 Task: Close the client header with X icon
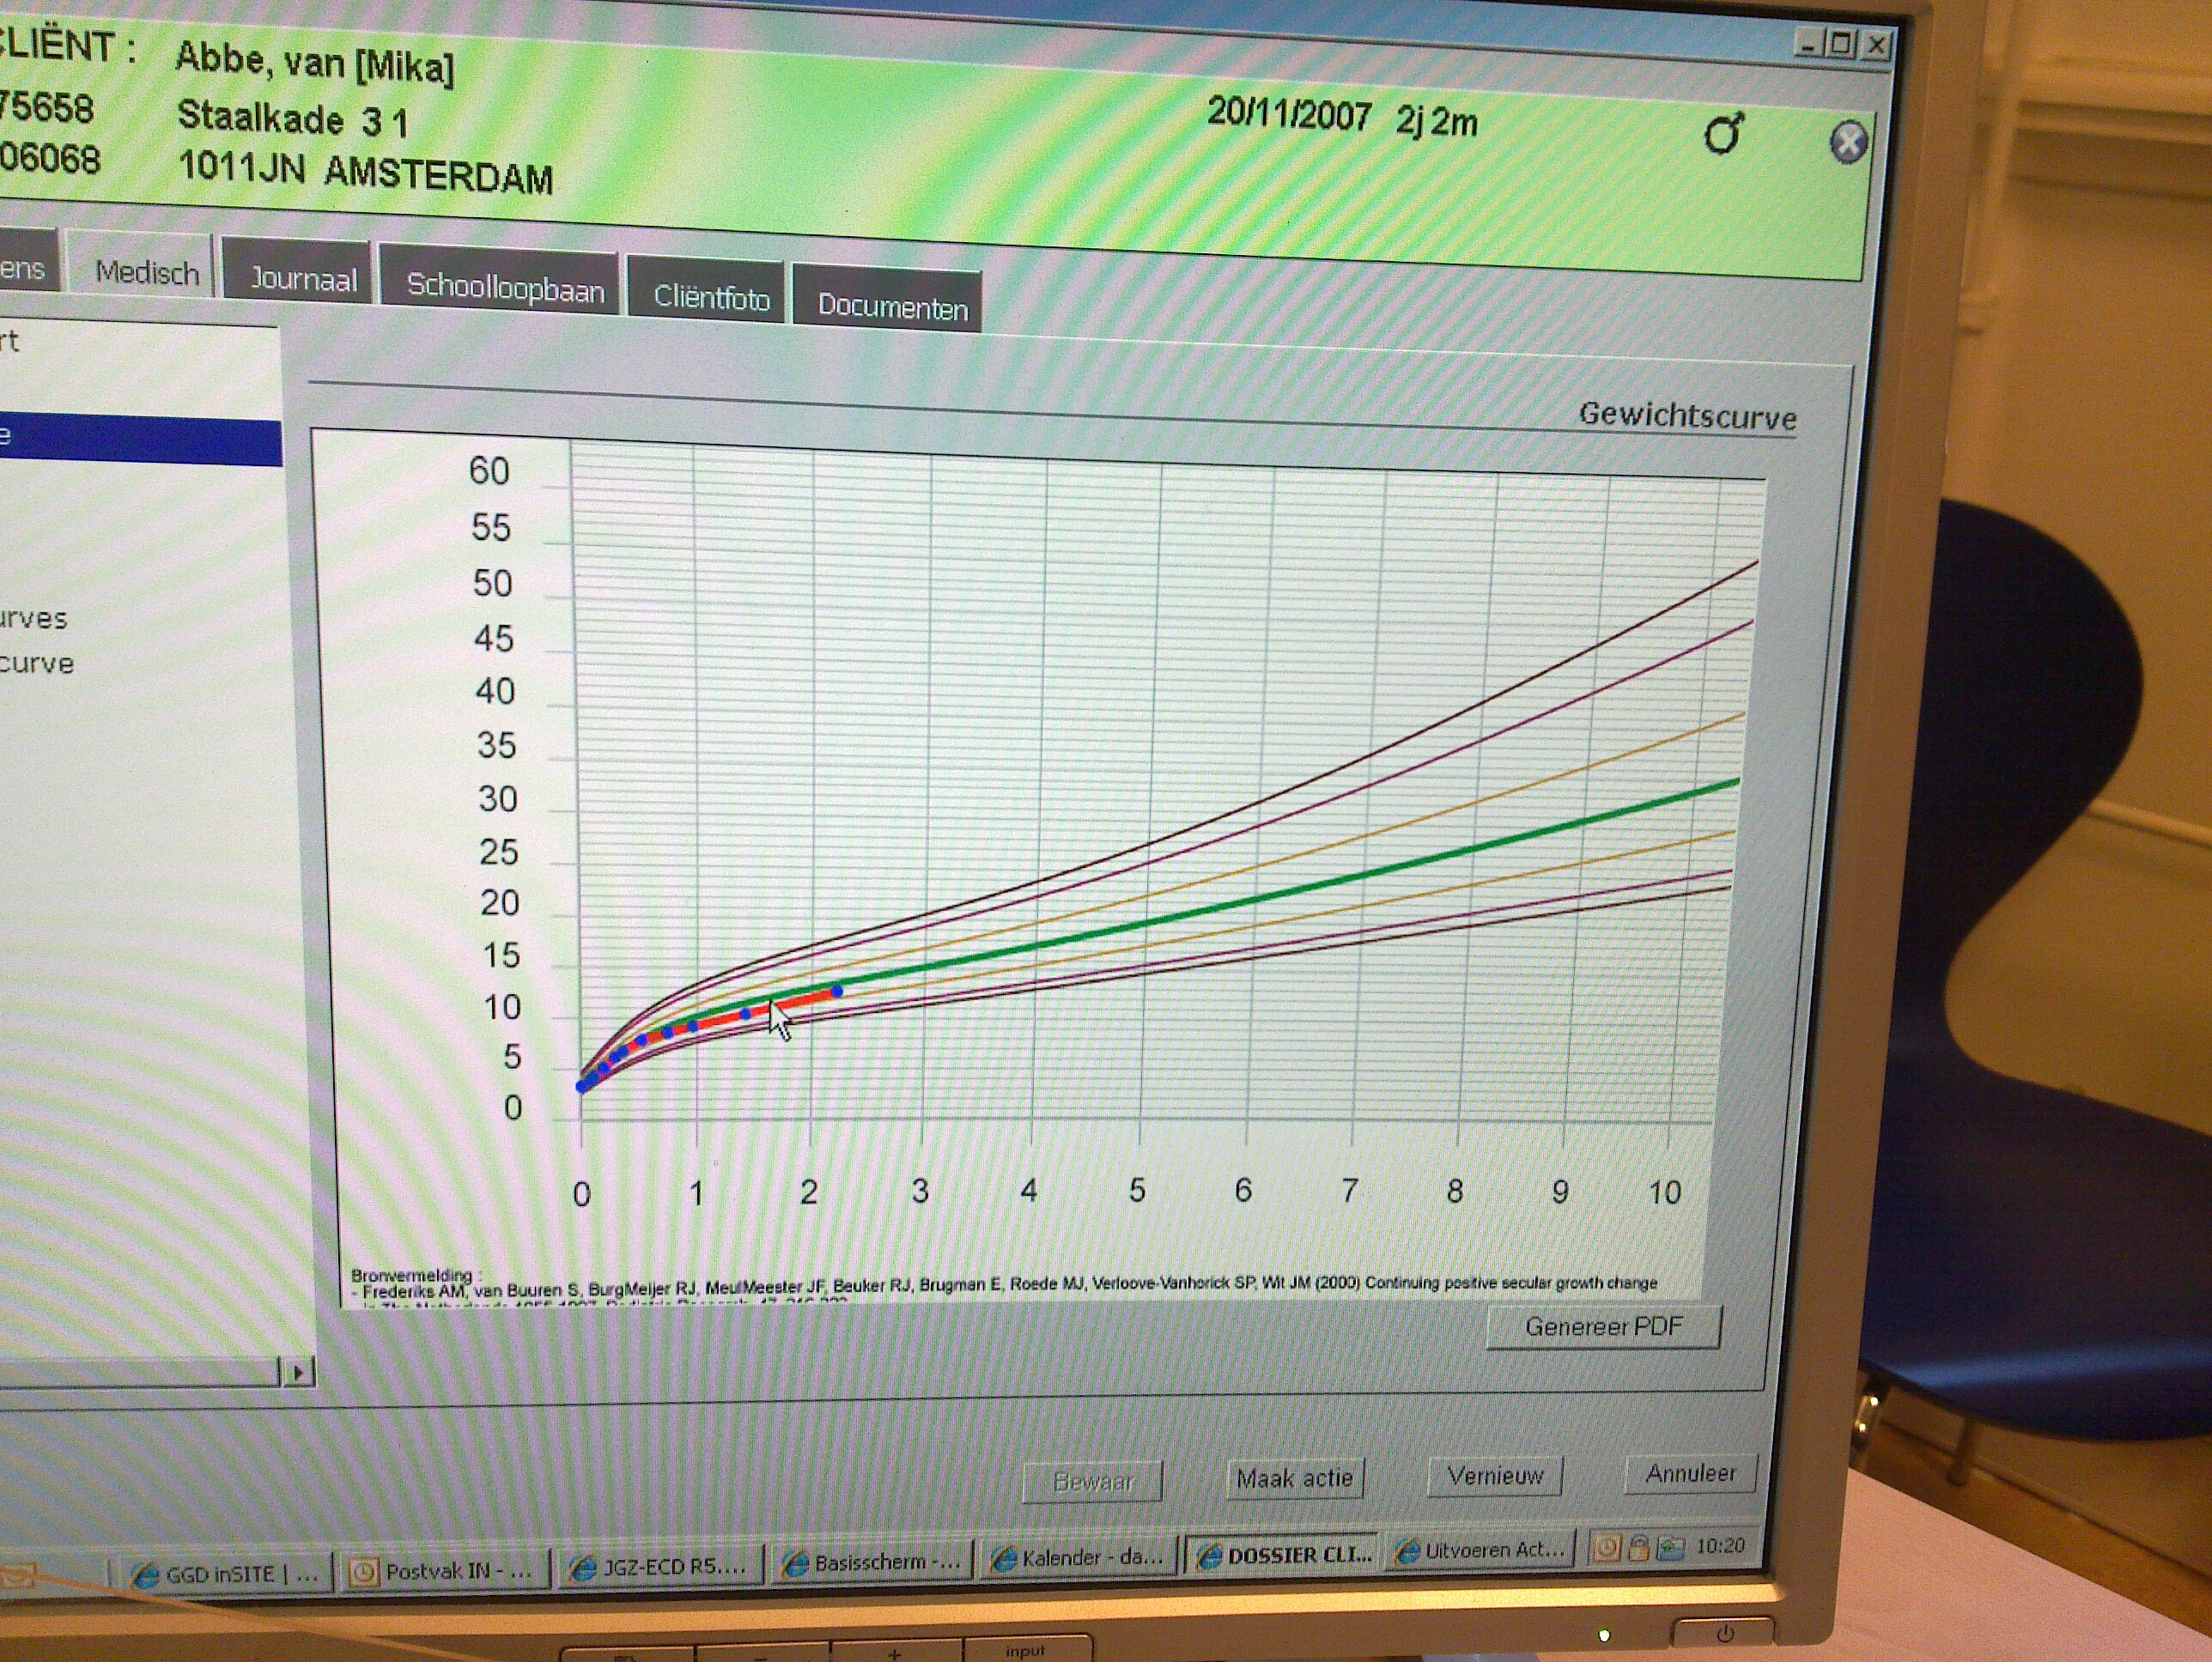point(1848,142)
